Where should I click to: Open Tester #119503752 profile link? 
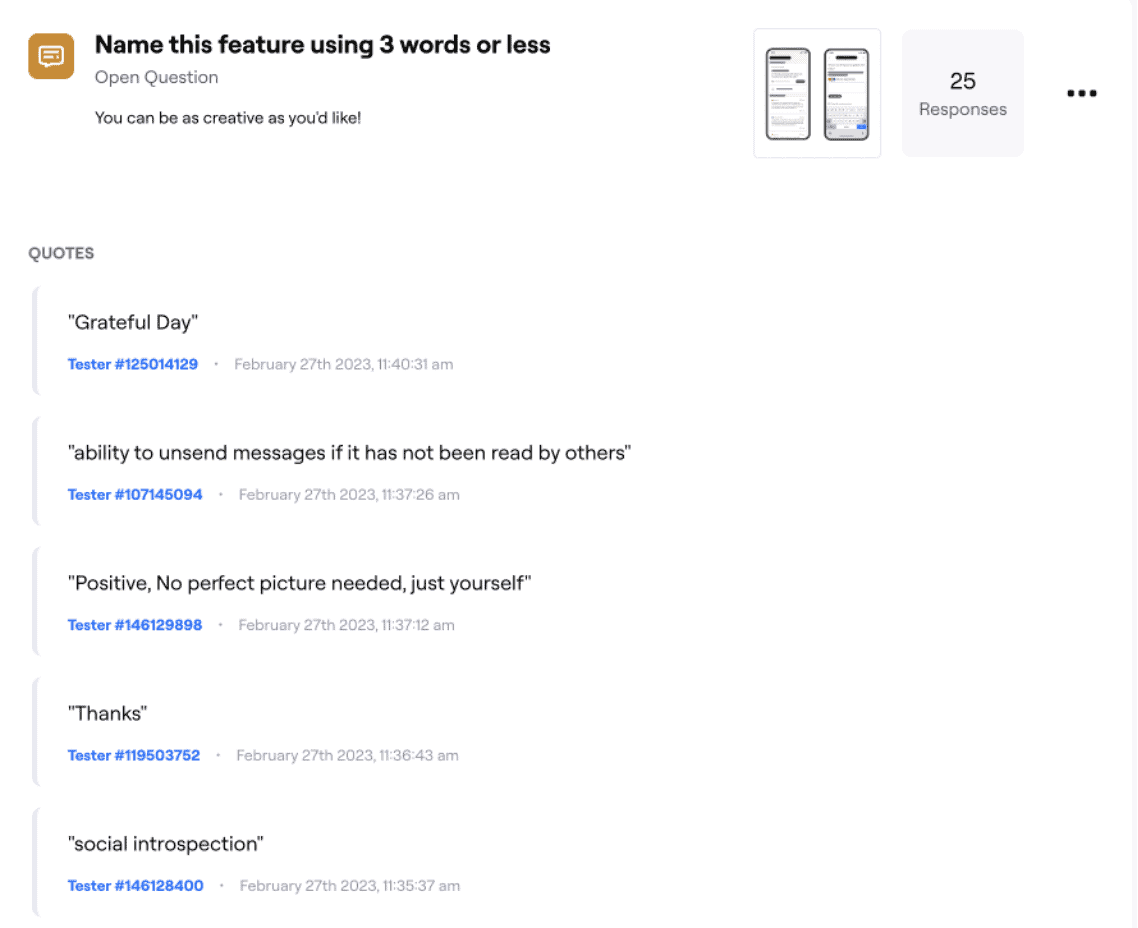coord(134,756)
